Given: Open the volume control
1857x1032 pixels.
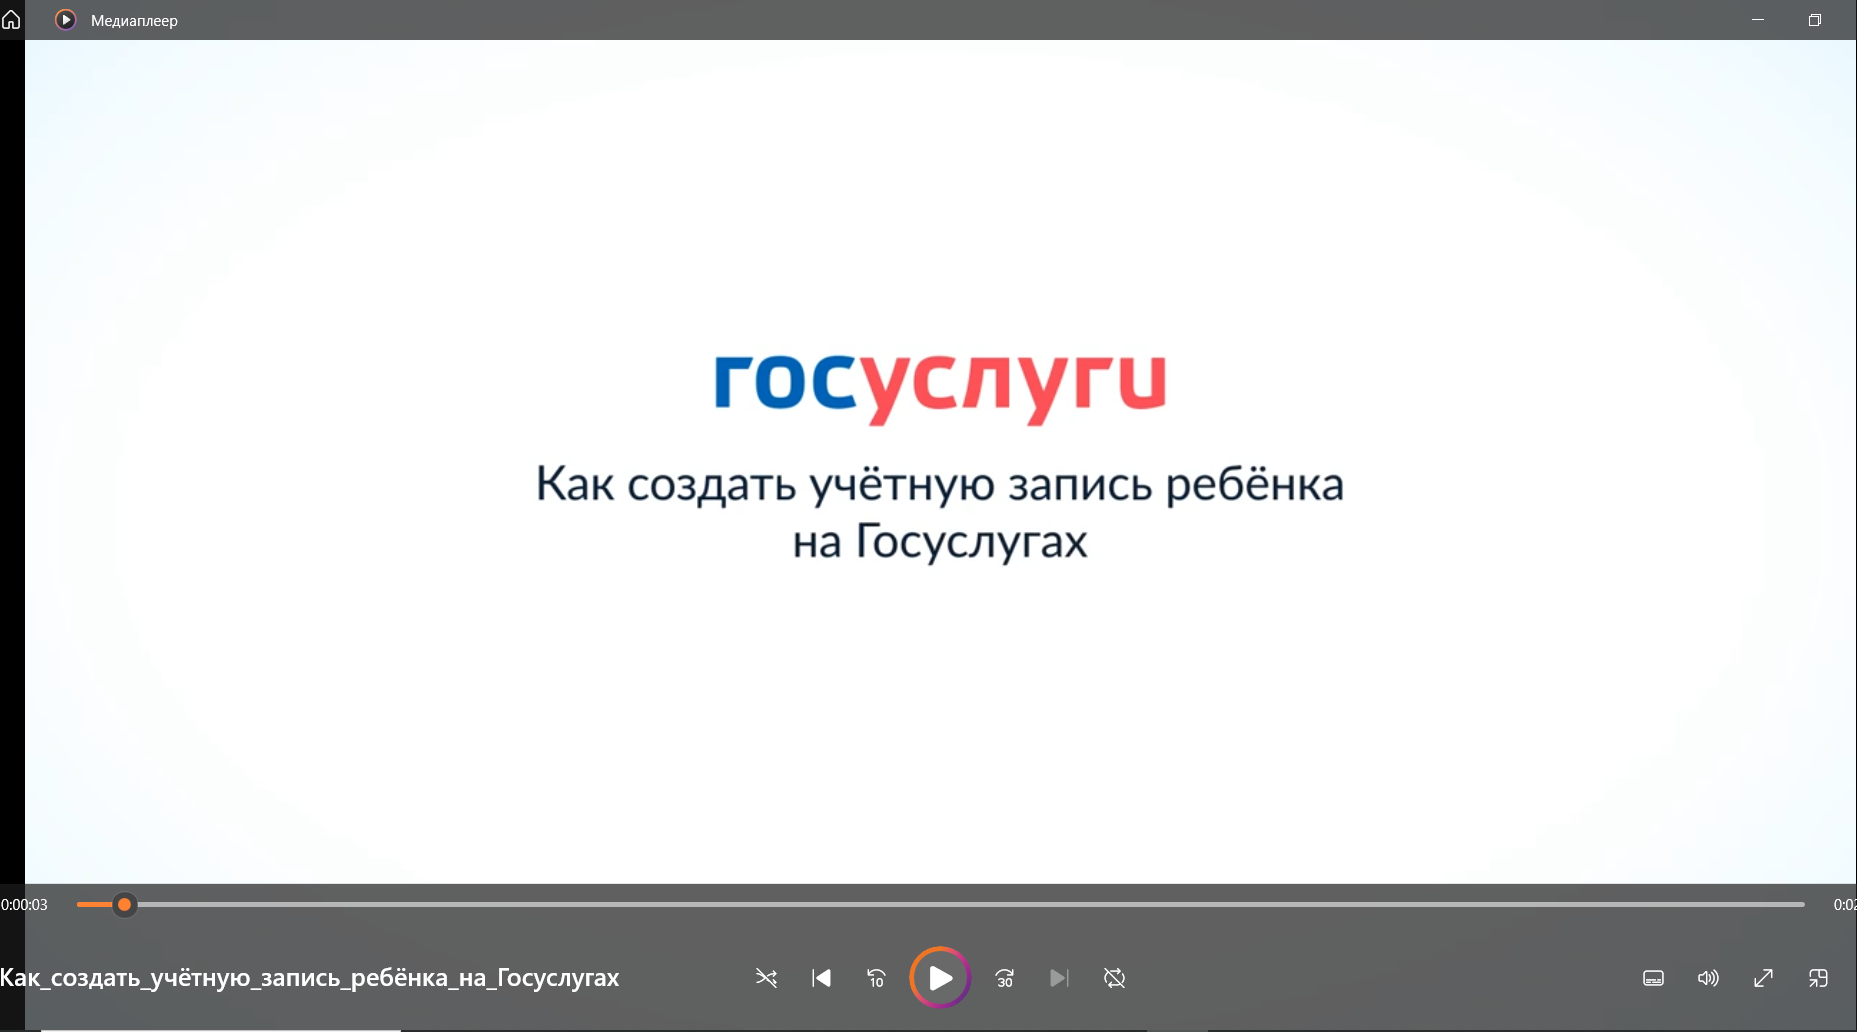Looking at the screenshot, I should coord(1708,978).
